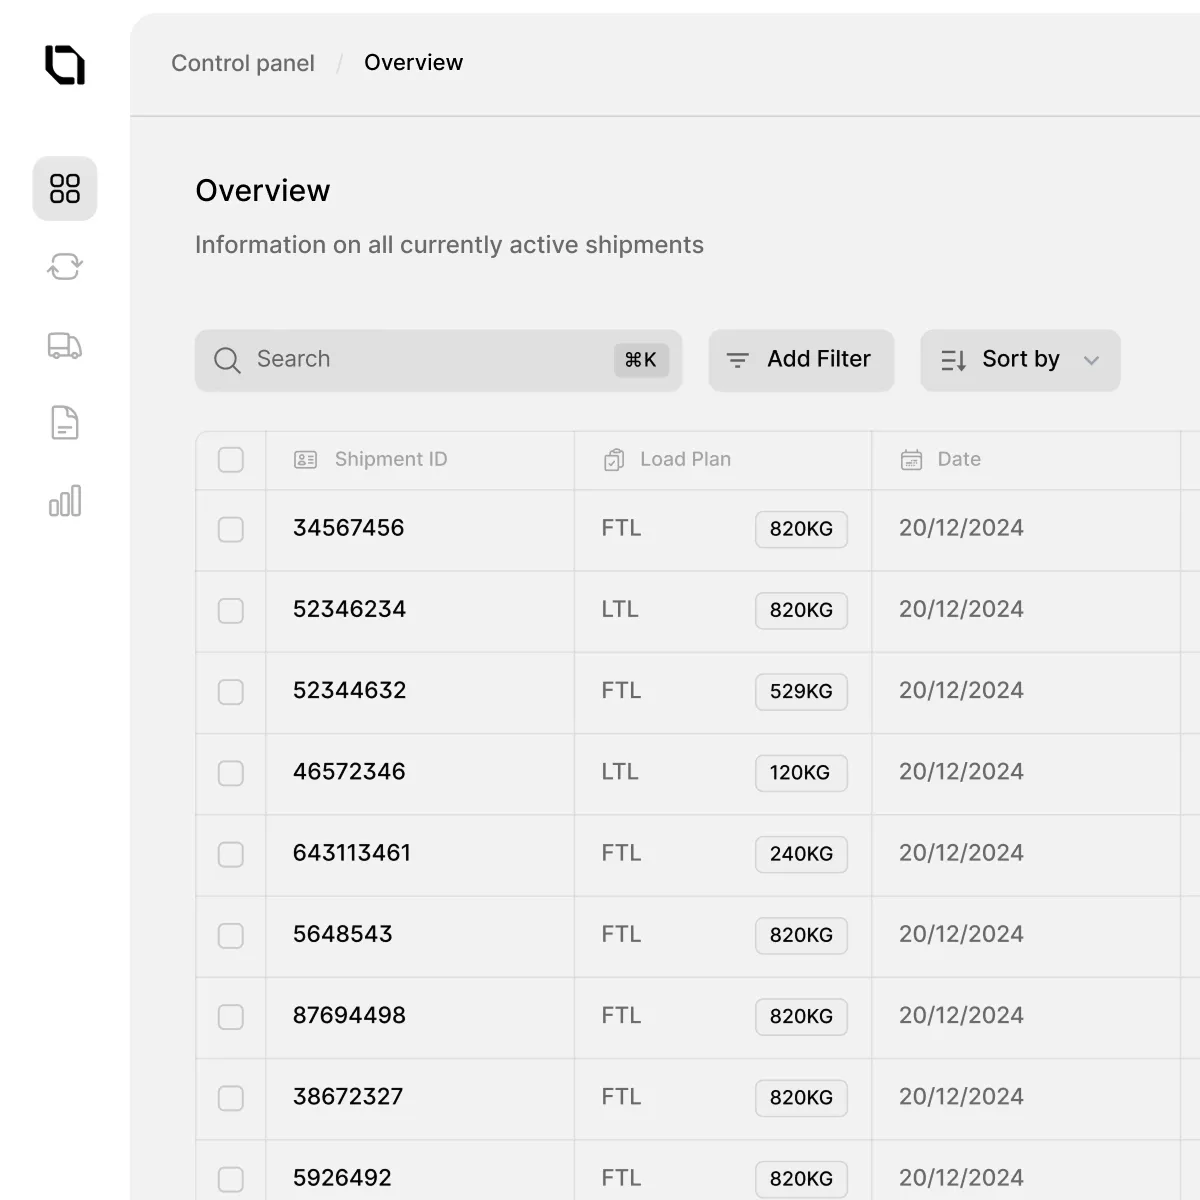The image size is (1200, 1200).
Task: Open the dashboard grid icon in sidebar
Action: point(65,189)
